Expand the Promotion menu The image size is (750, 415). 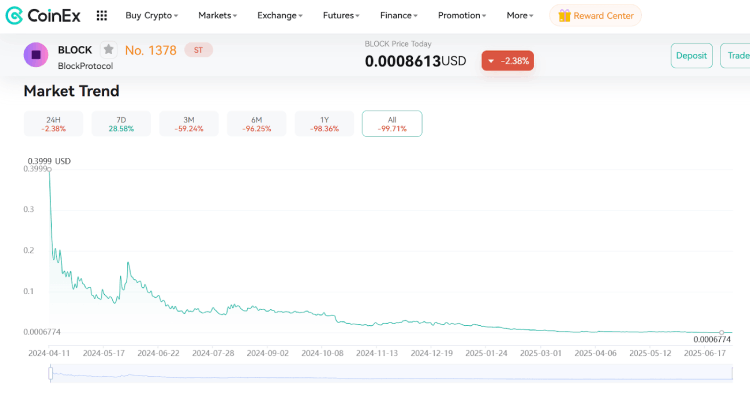(x=462, y=15)
